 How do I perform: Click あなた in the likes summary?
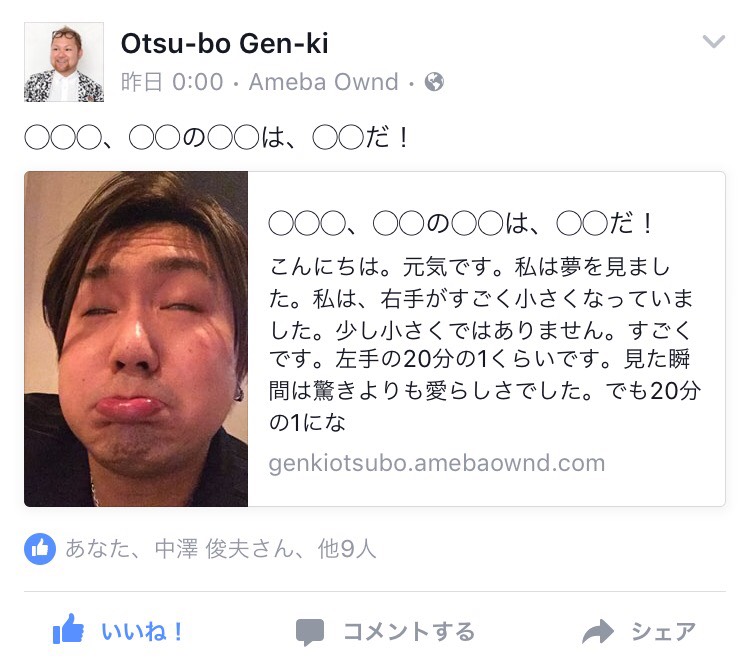coord(98,549)
